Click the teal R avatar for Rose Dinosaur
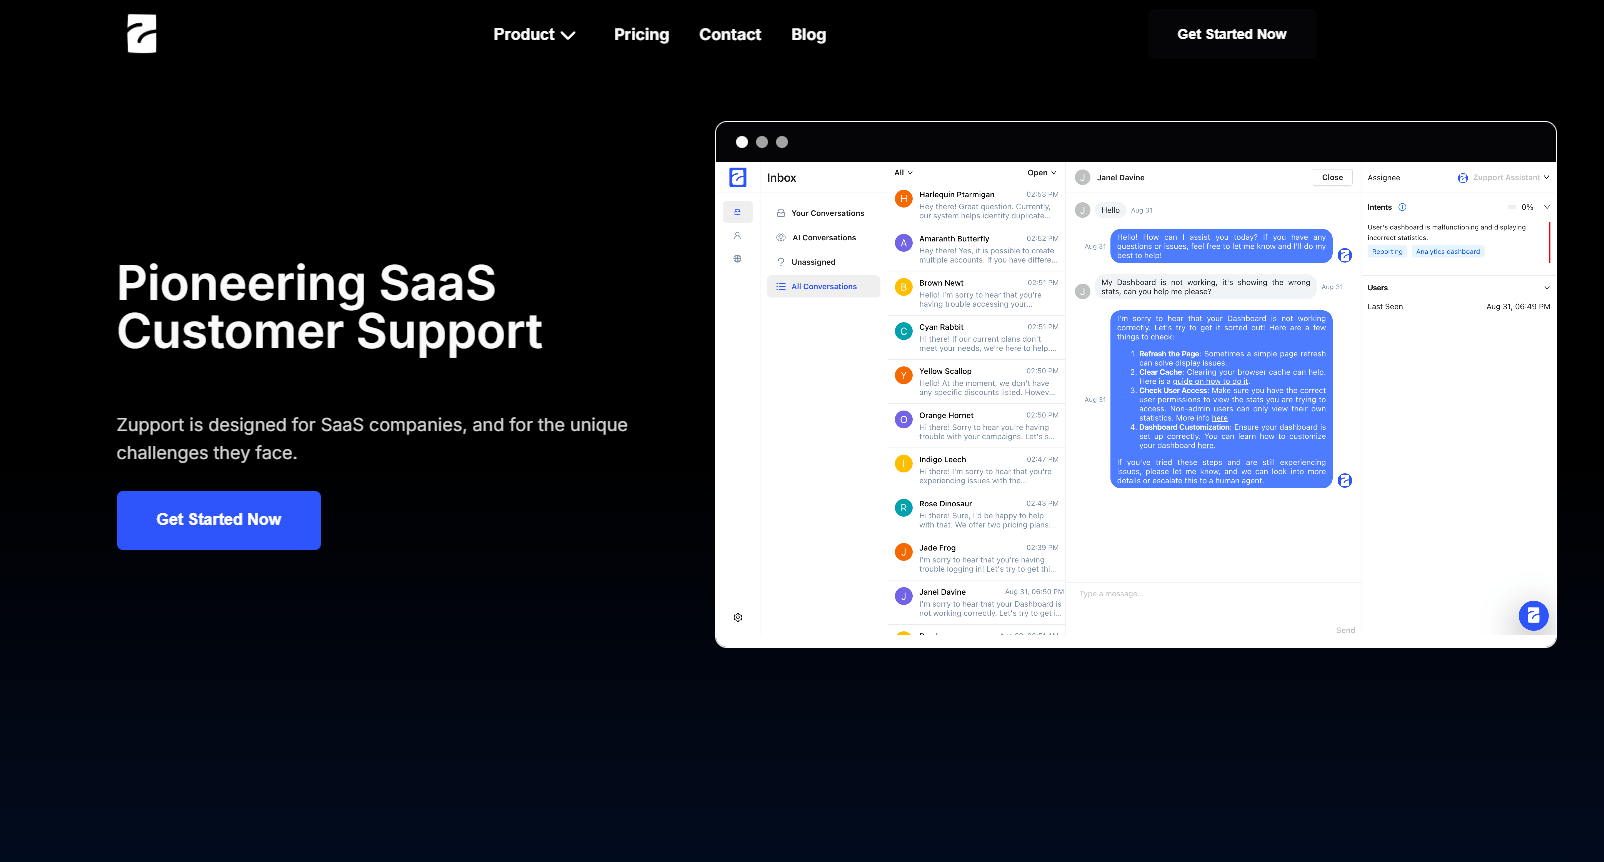The width and height of the screenshot is (1604, 862). point(903,508)
